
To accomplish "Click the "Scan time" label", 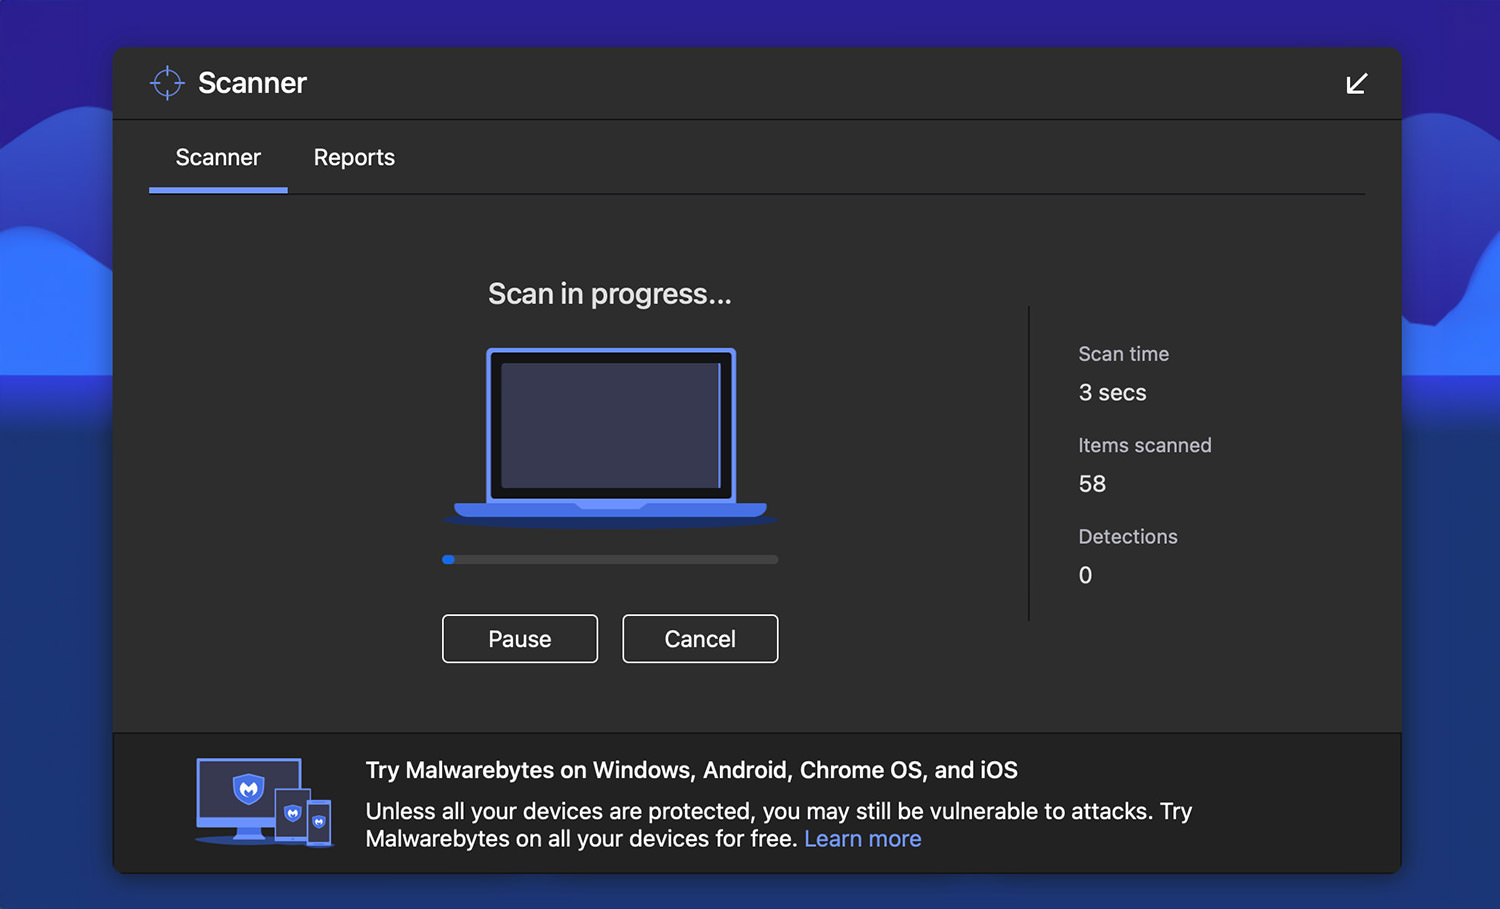I will click(x=1123, y=354).
